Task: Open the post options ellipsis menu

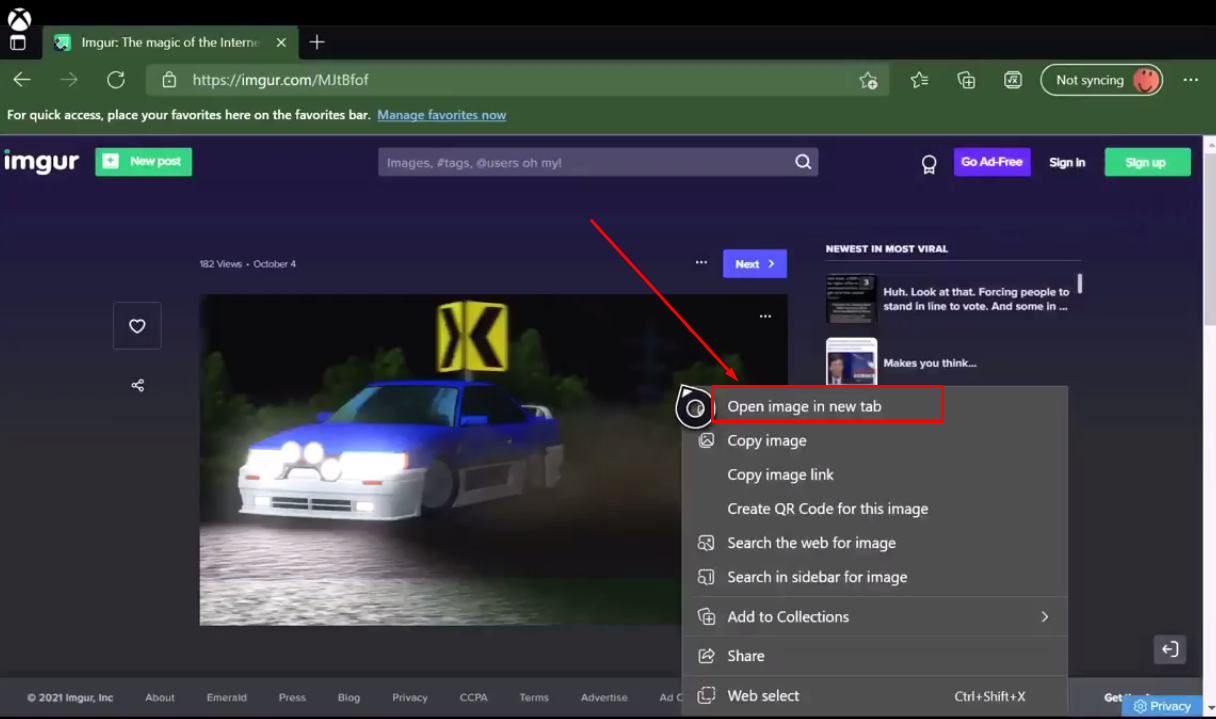Action: (701, 262)
